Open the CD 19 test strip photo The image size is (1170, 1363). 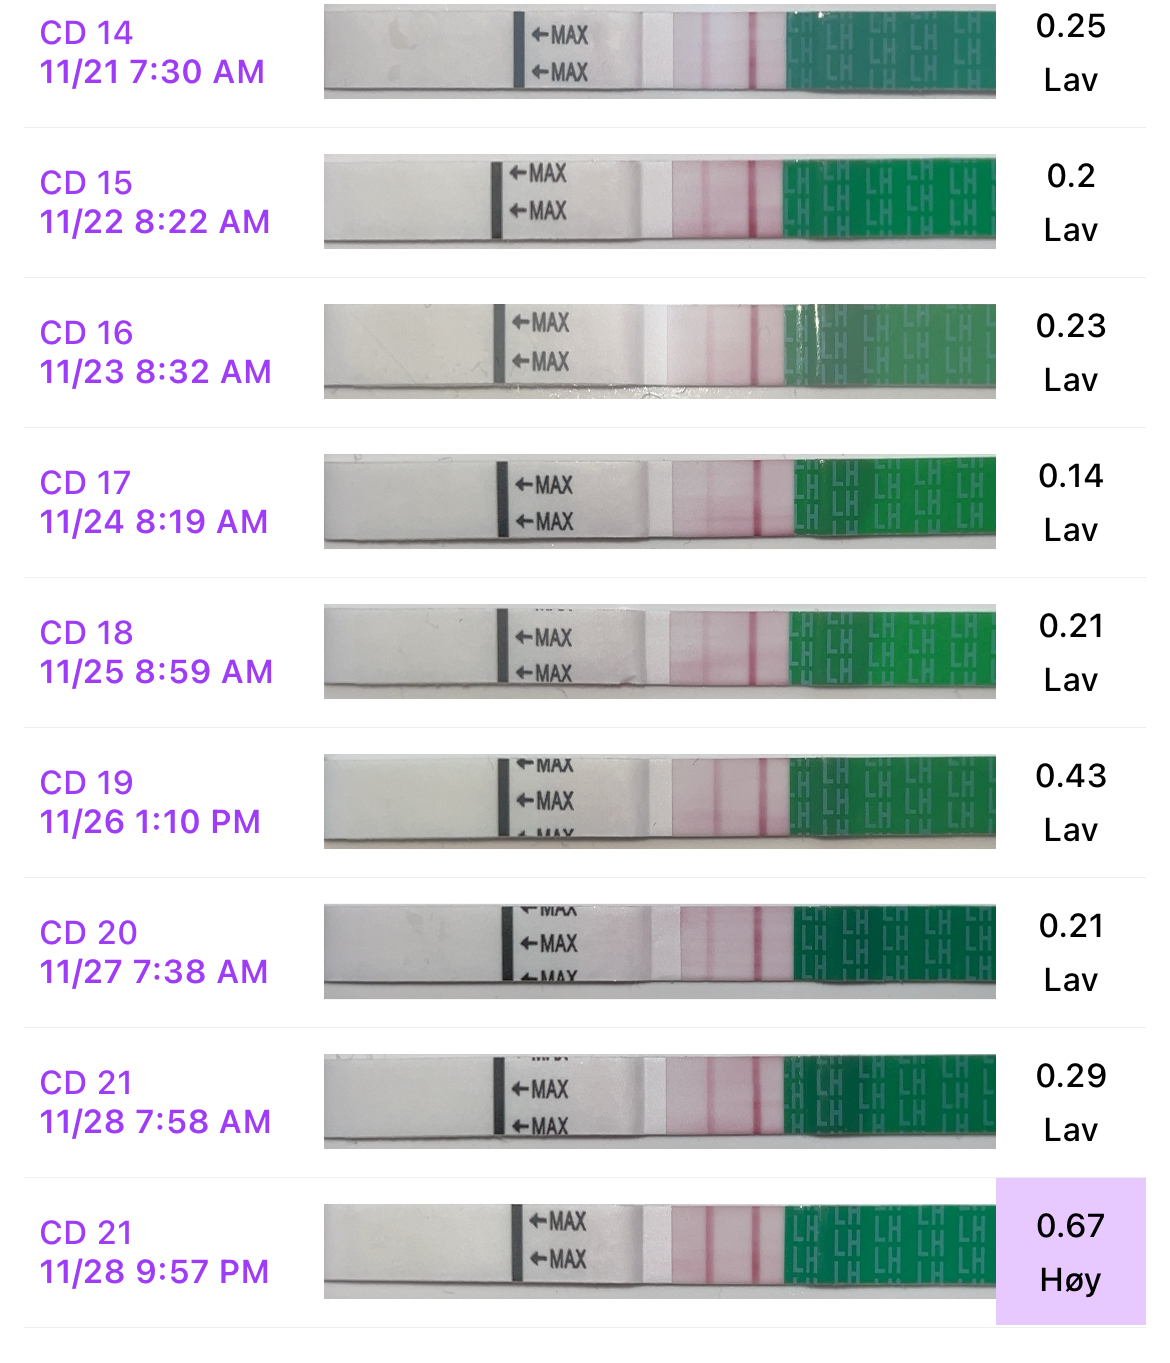click(659, 801)
